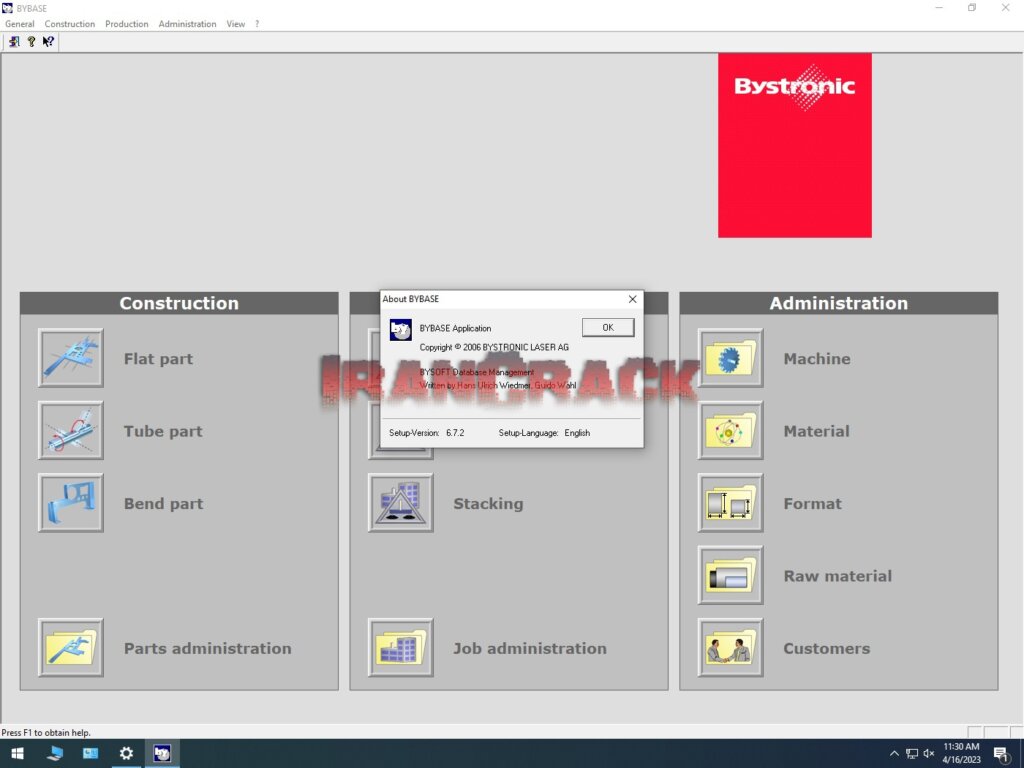The image size is (1024, 768).
Task: Open Material administration
Action: [730, 430]
